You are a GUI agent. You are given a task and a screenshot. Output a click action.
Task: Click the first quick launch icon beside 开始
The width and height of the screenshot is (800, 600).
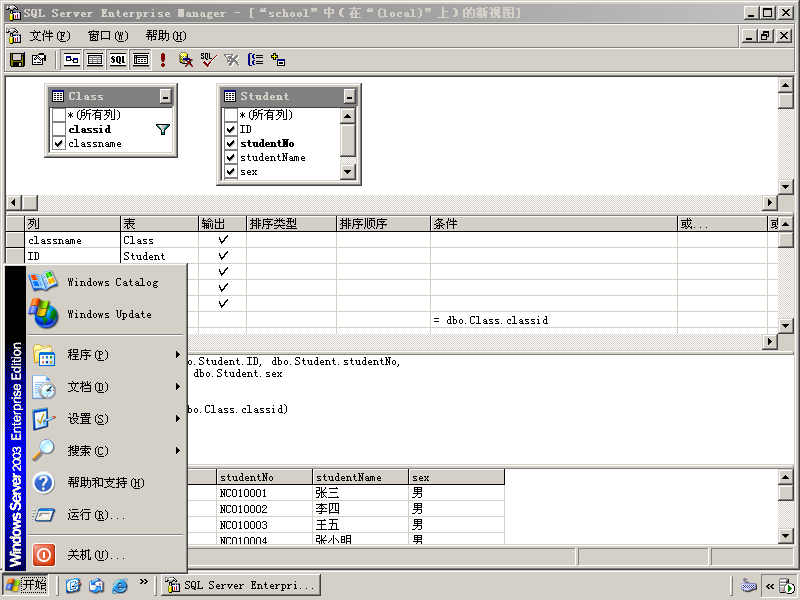point(73,585)
